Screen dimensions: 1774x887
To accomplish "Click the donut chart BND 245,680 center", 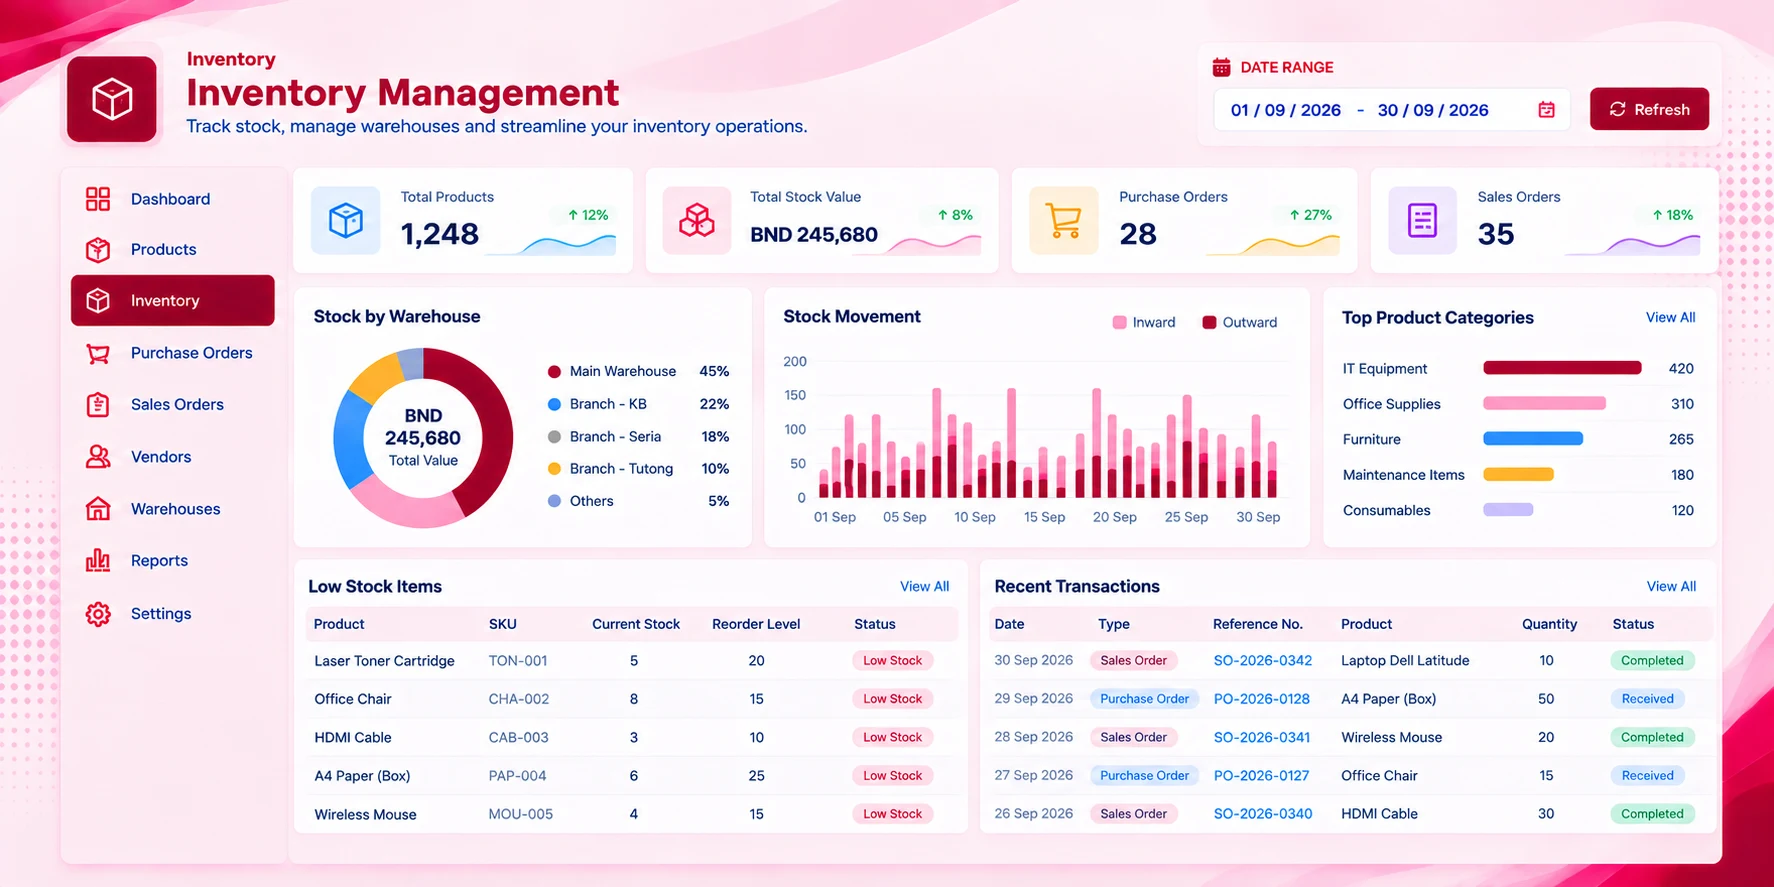I will [x=423, y=438].
